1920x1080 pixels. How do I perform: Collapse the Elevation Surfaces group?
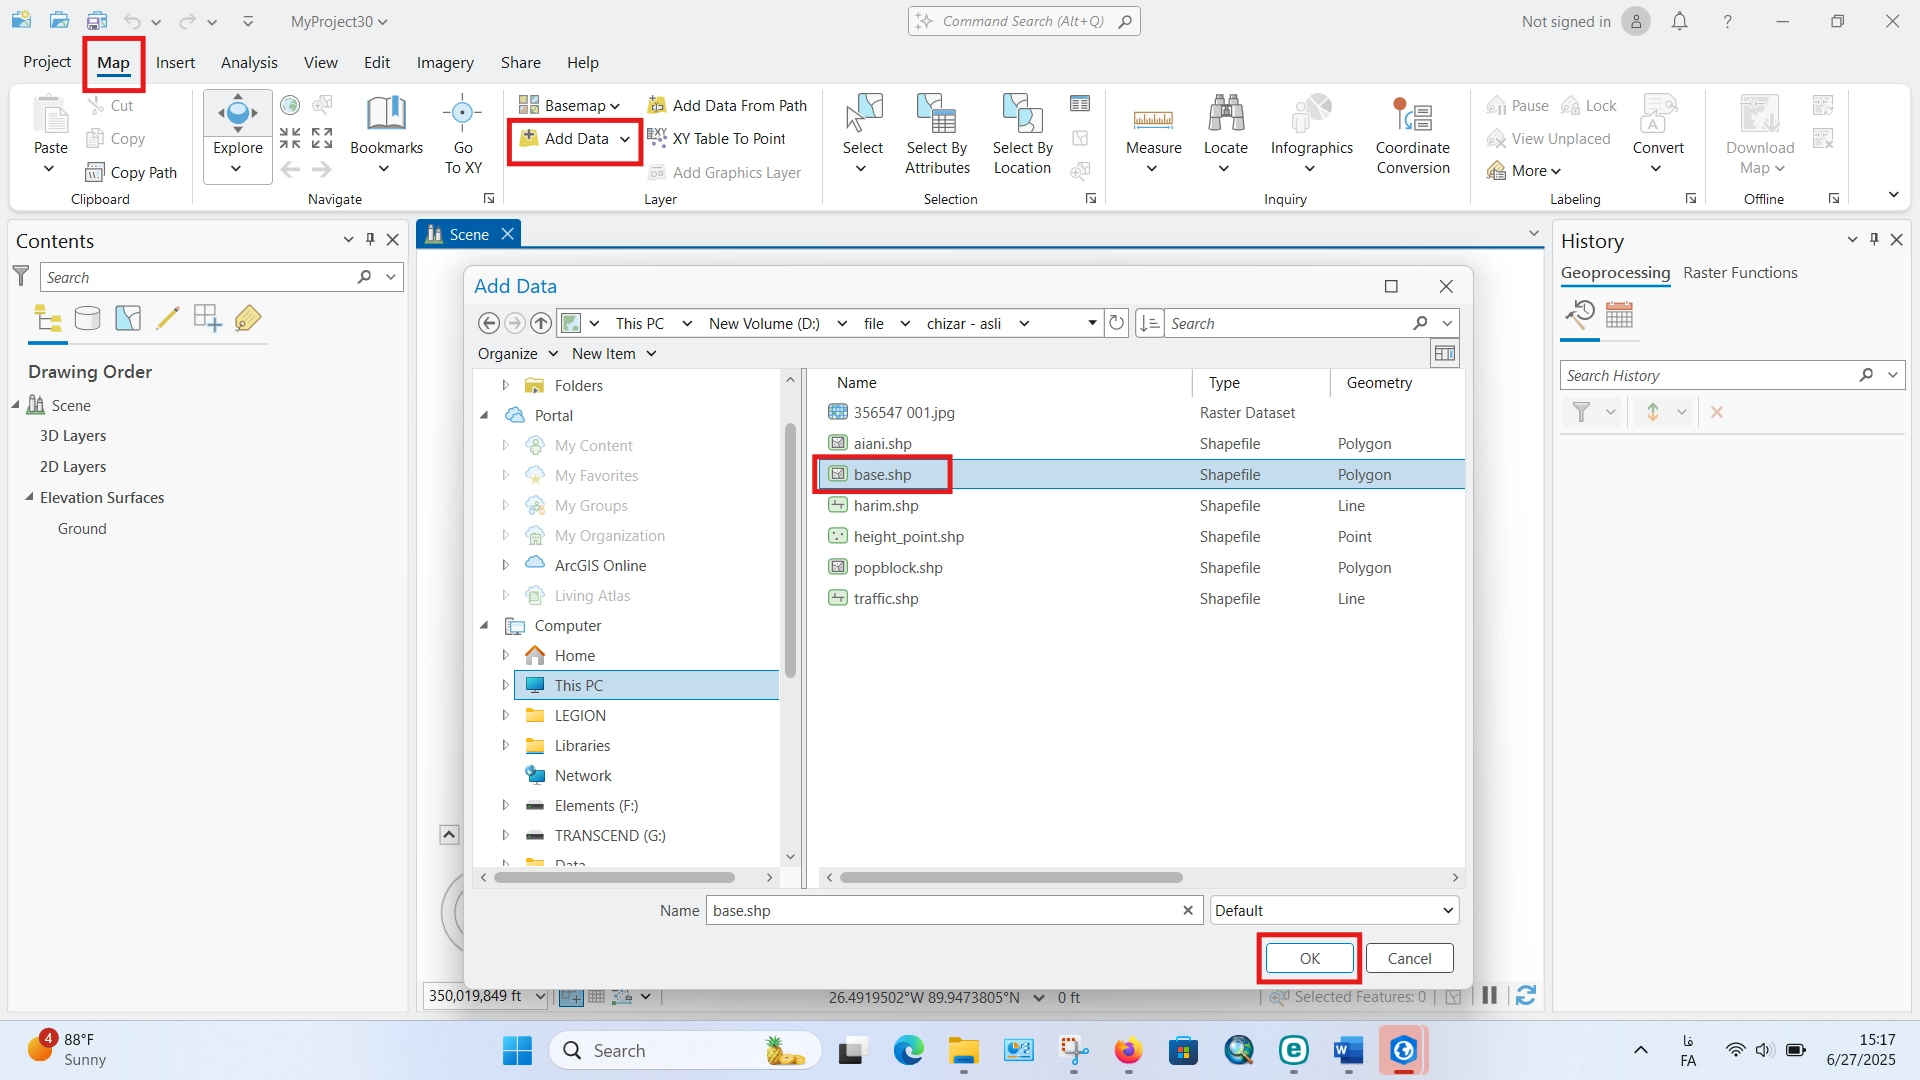pos(29,497)
